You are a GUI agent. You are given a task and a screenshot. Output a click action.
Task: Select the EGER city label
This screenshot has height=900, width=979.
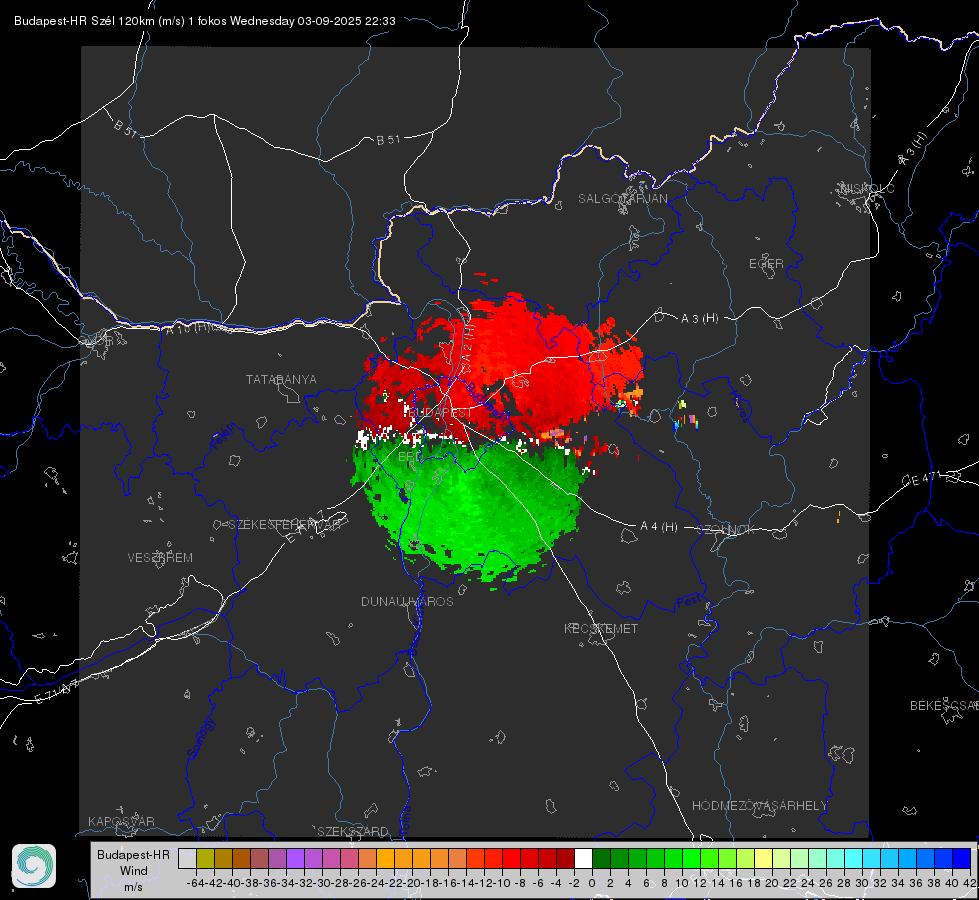(x=766, y=264)
